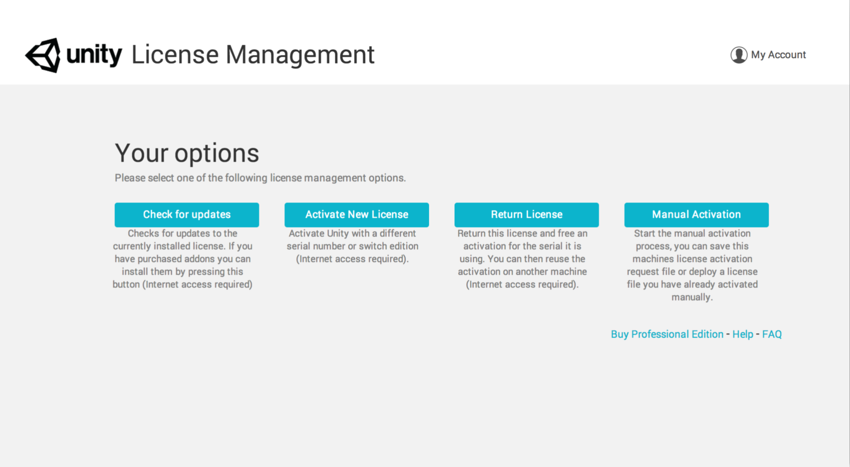Select the Activate New License button
Image resolution: width=850 pixels, height=467 pixels.
(357, 215)
